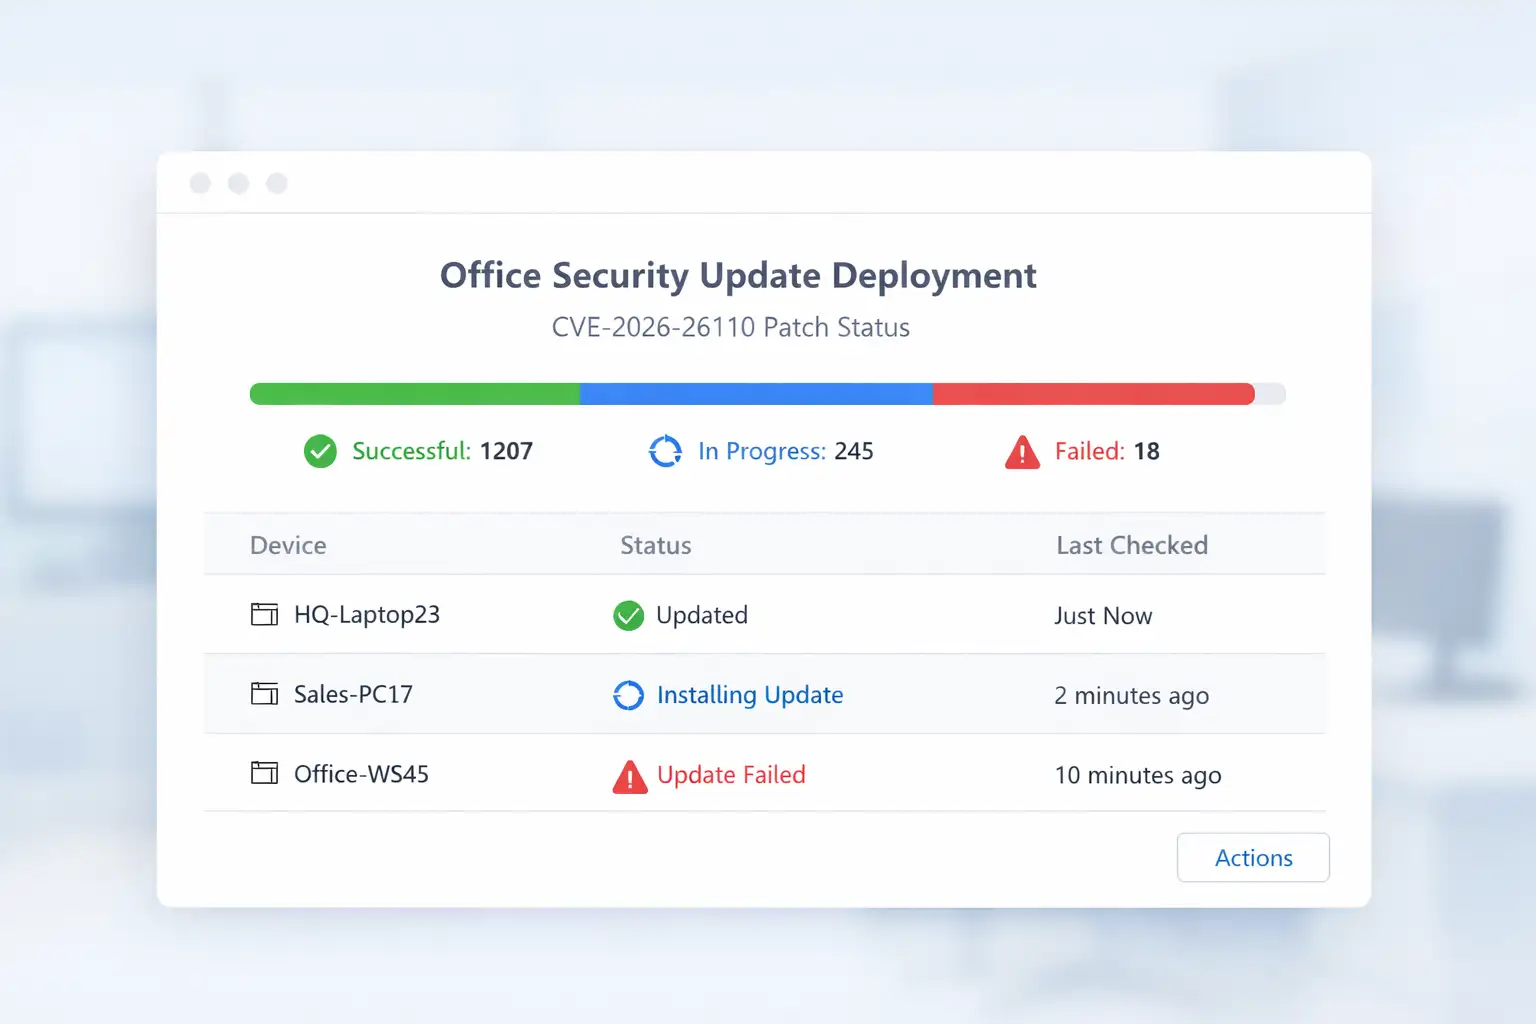Click the red Failed warning icon
Viewport: 1536px width, 1024px height.
1022,453
